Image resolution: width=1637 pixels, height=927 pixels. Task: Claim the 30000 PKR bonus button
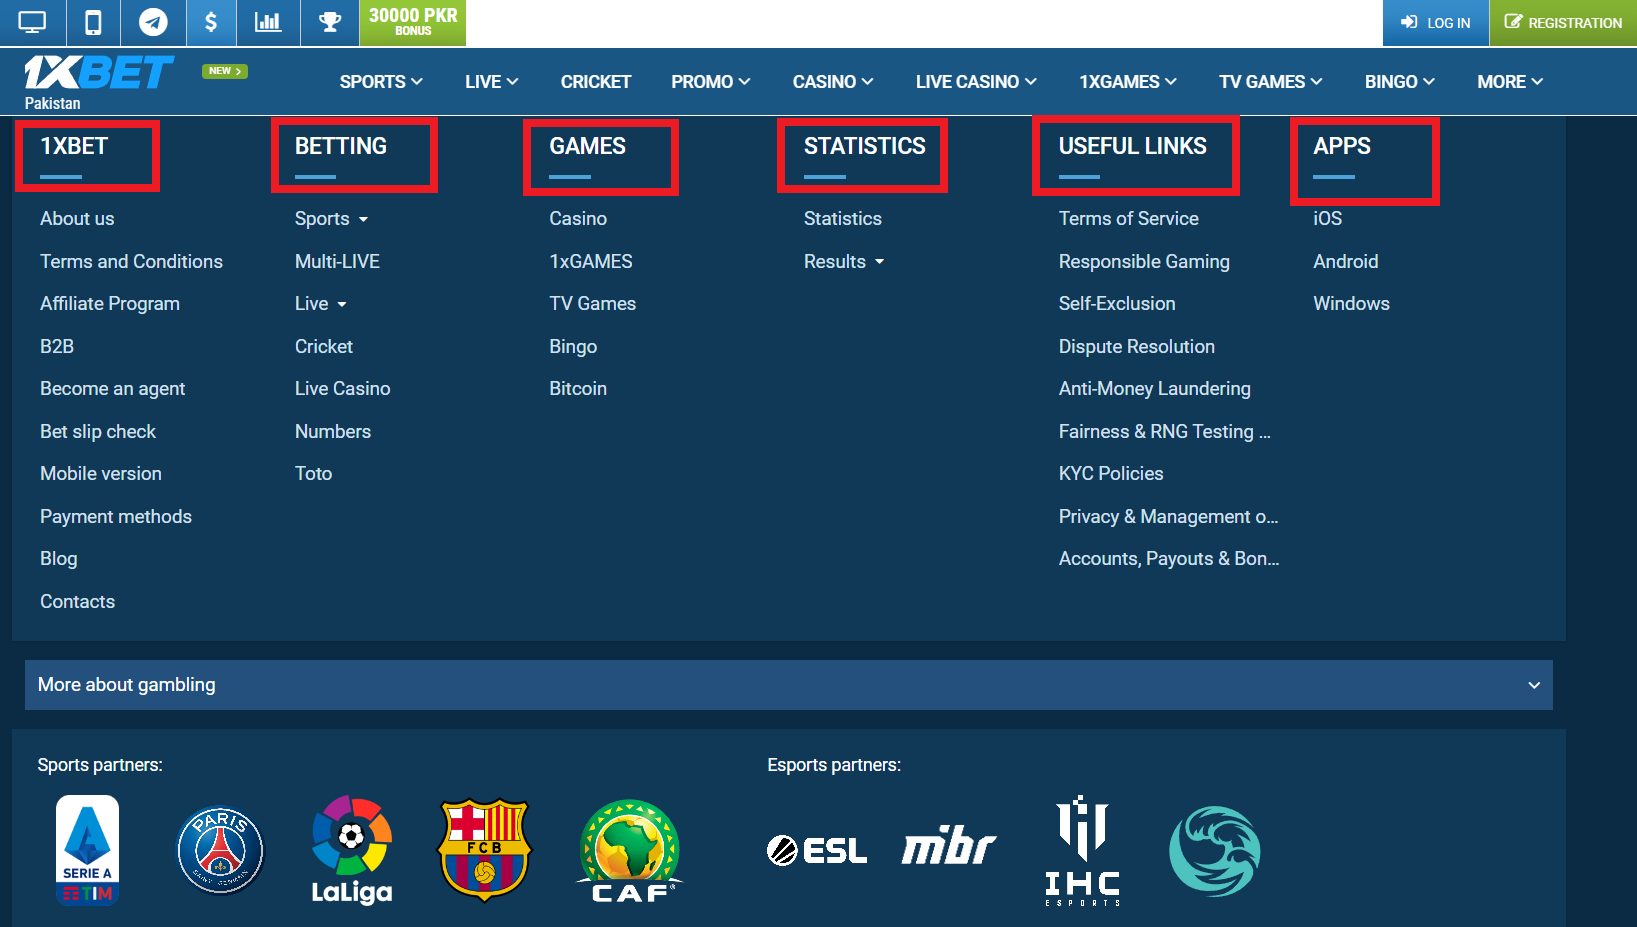click(413, 22)
